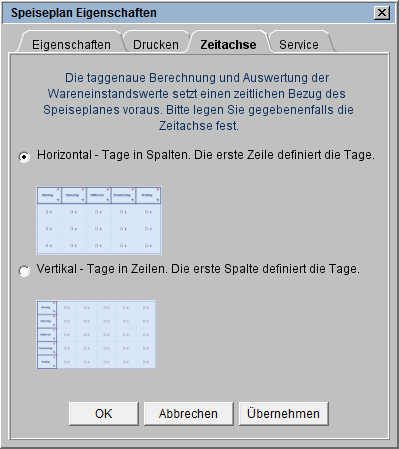Click the middle day header in horizontal preview

[99, 195]
